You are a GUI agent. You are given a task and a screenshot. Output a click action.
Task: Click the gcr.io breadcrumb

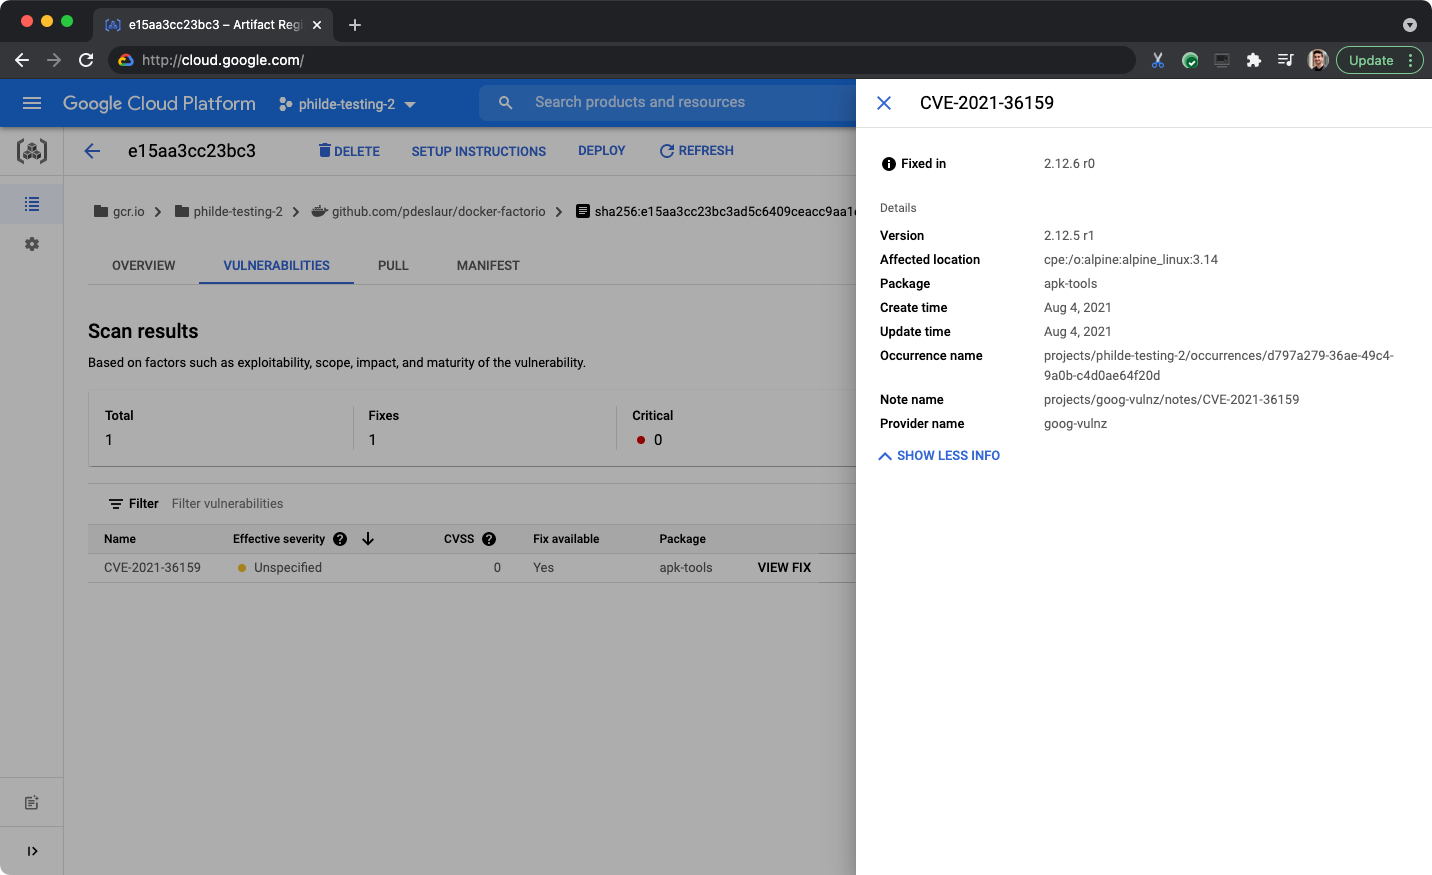[x=119, y=212]
